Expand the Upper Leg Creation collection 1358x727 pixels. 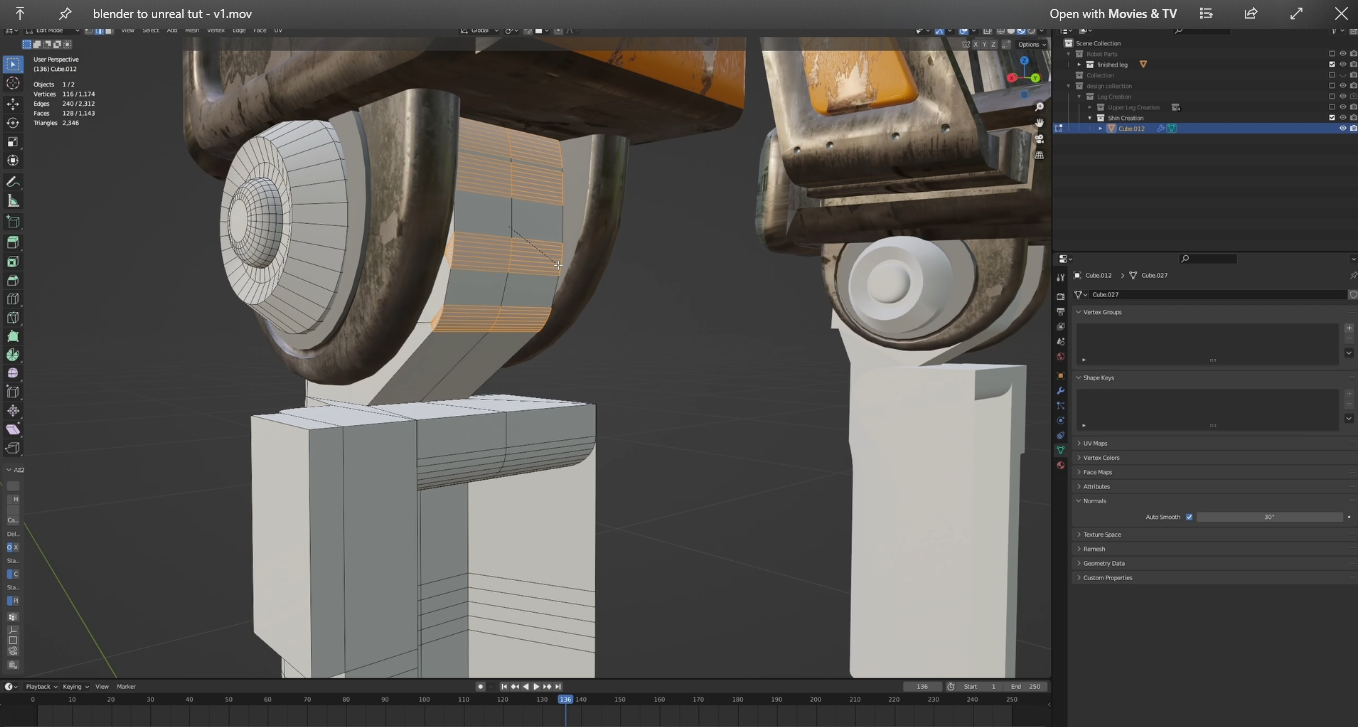pos(1089,107)
